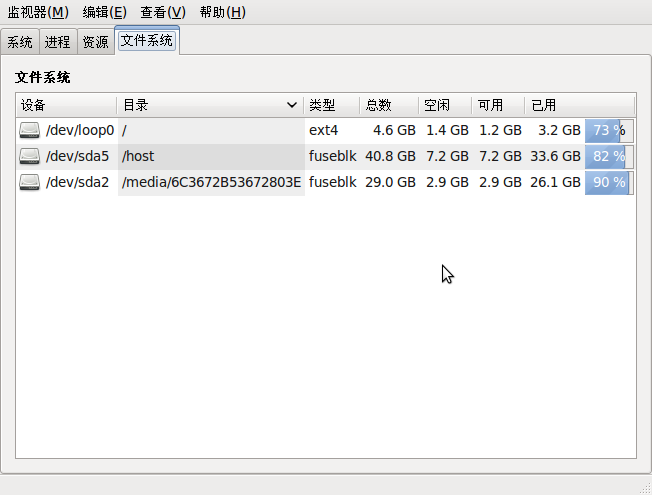Image resolution: width=652 pixels, height=495 pixels.
Task: Sort by the 空闲 column header
Action: tap(445, 105)
